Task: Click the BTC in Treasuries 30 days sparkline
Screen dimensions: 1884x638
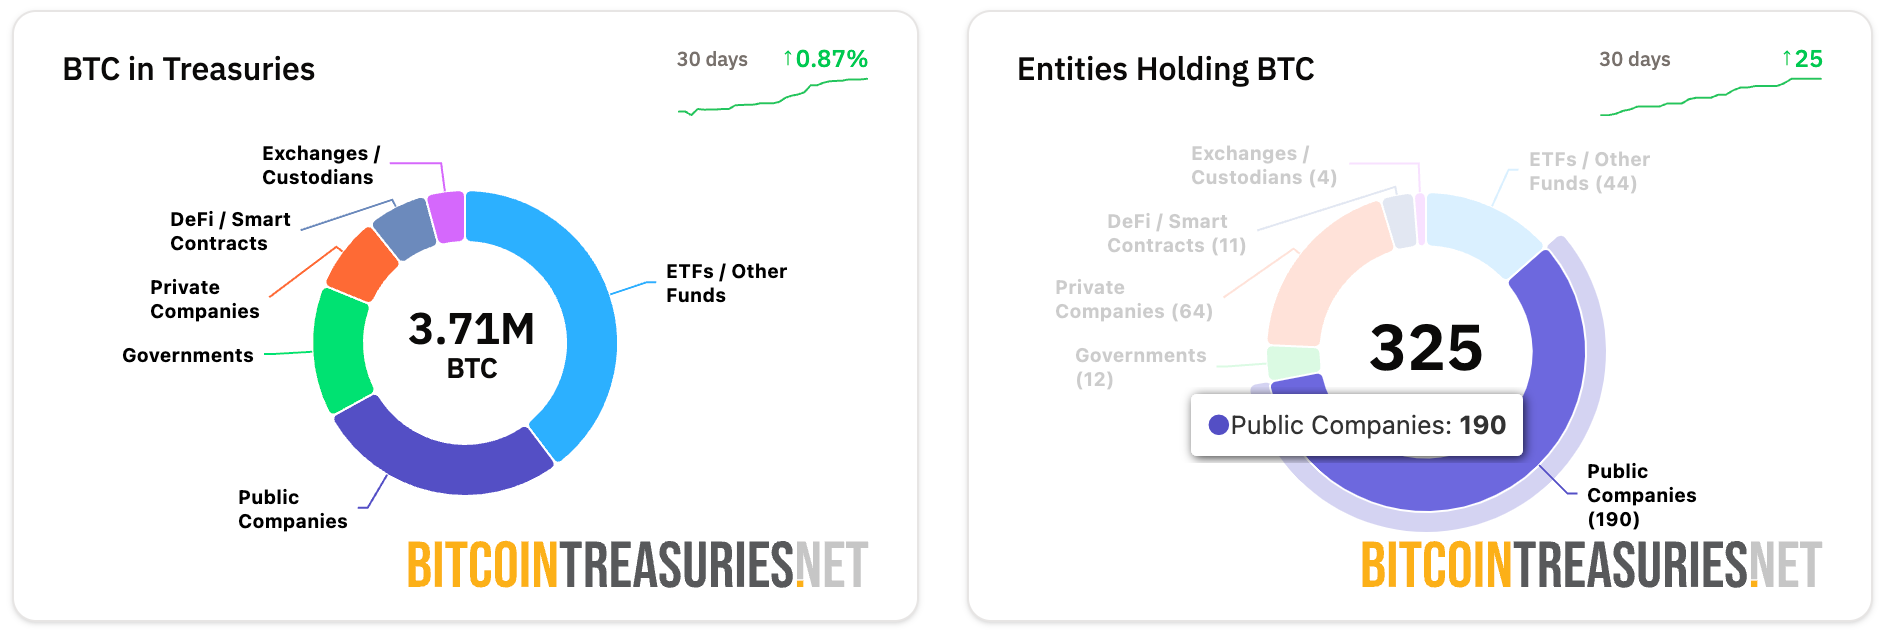Action: coord(772,96)
